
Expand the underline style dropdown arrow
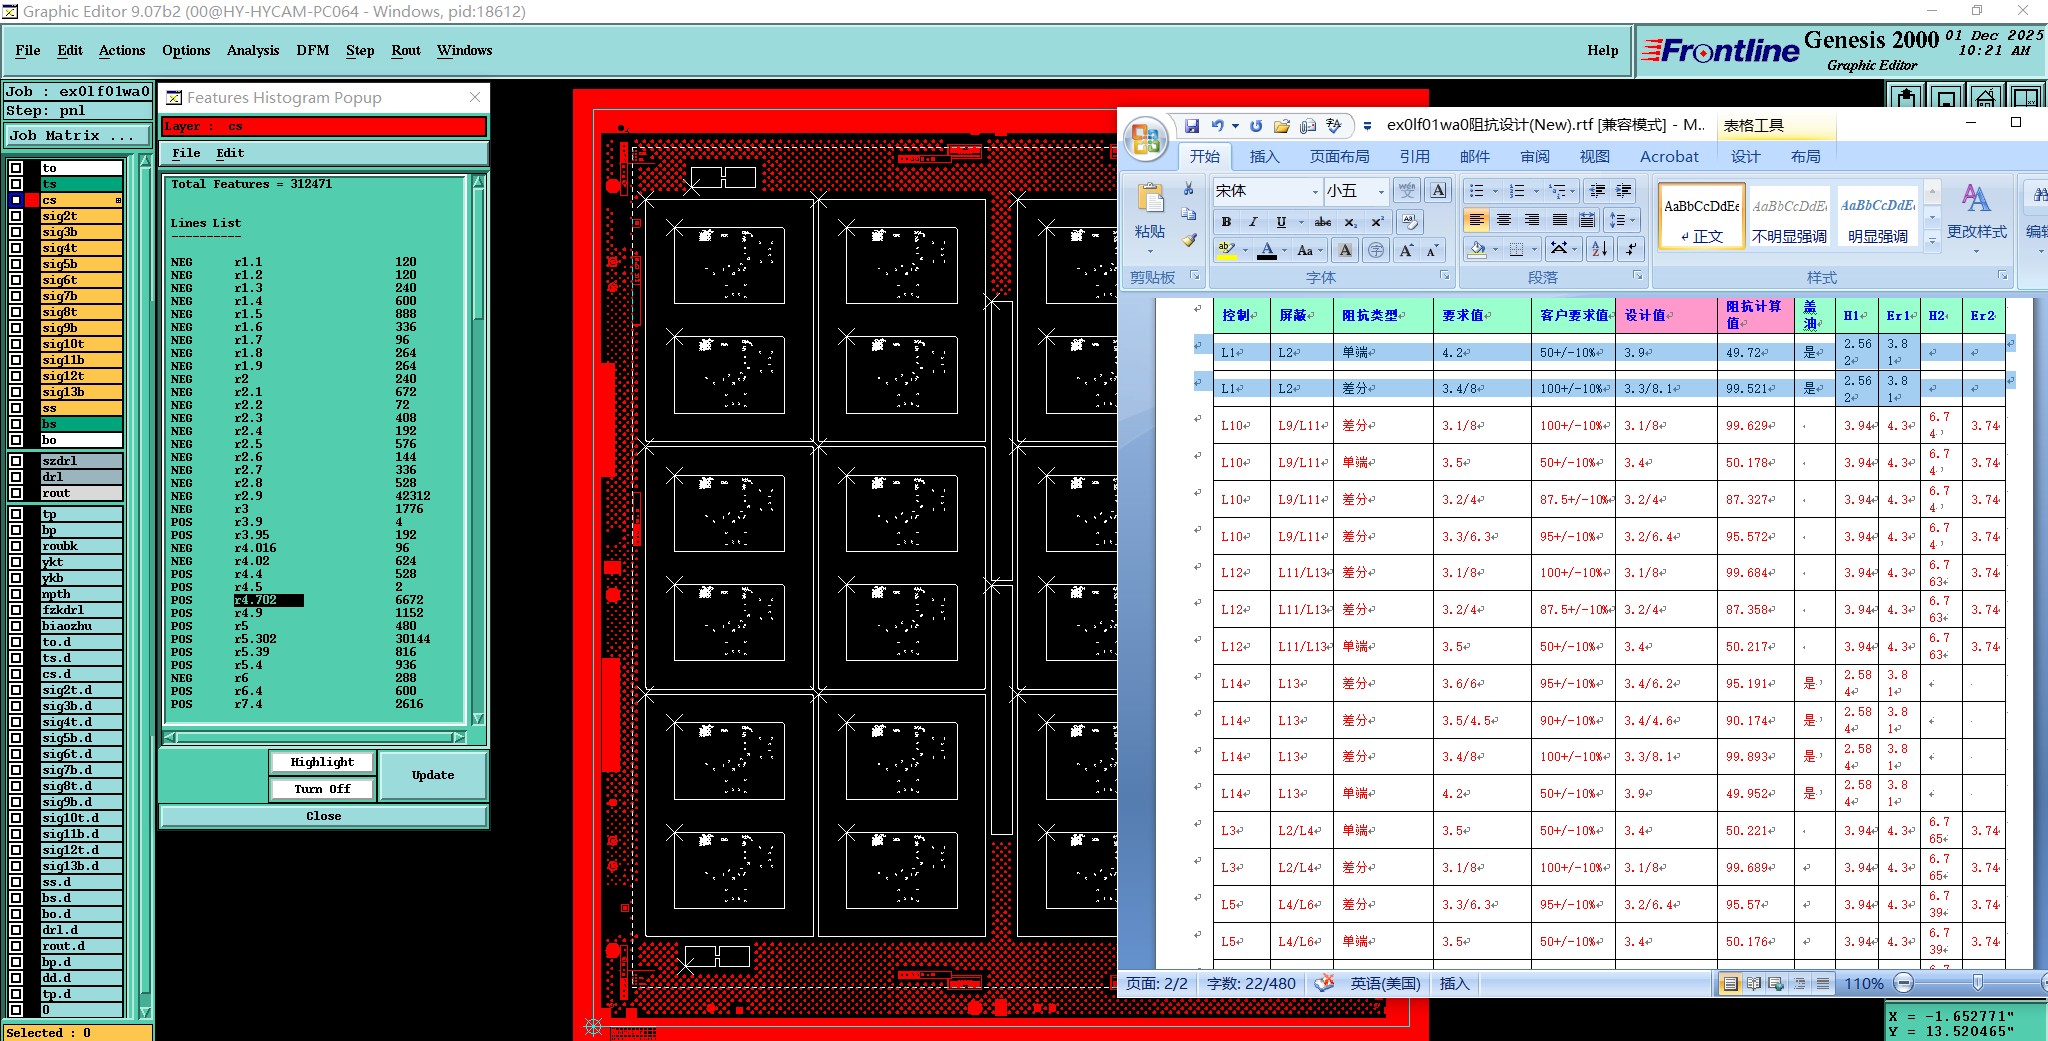click(1300, 222)
